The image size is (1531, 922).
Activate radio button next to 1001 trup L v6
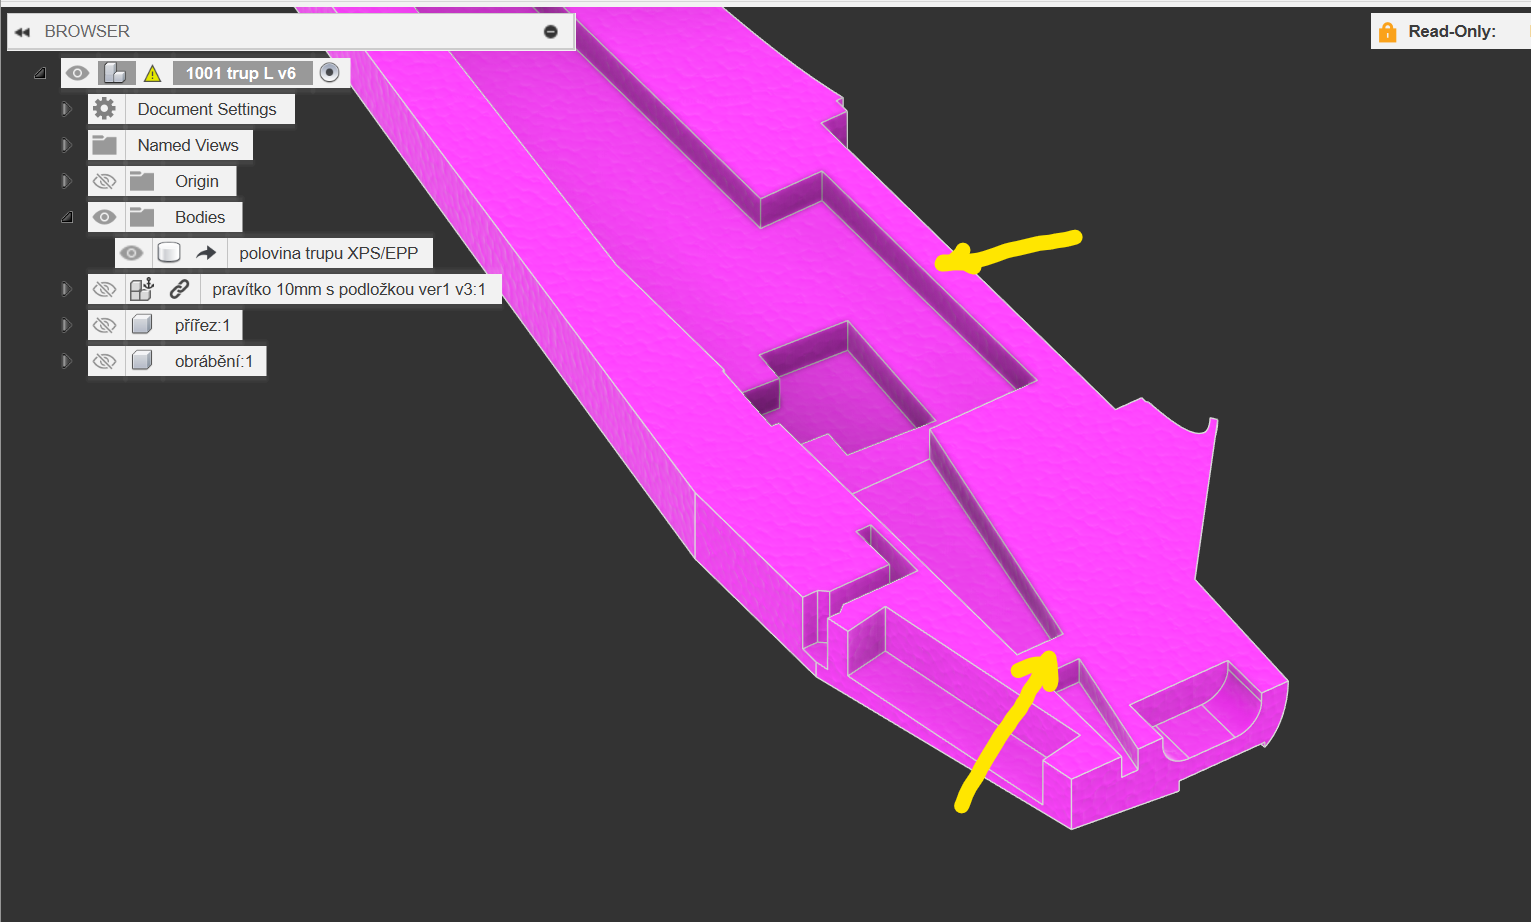[x=329, y=73]
